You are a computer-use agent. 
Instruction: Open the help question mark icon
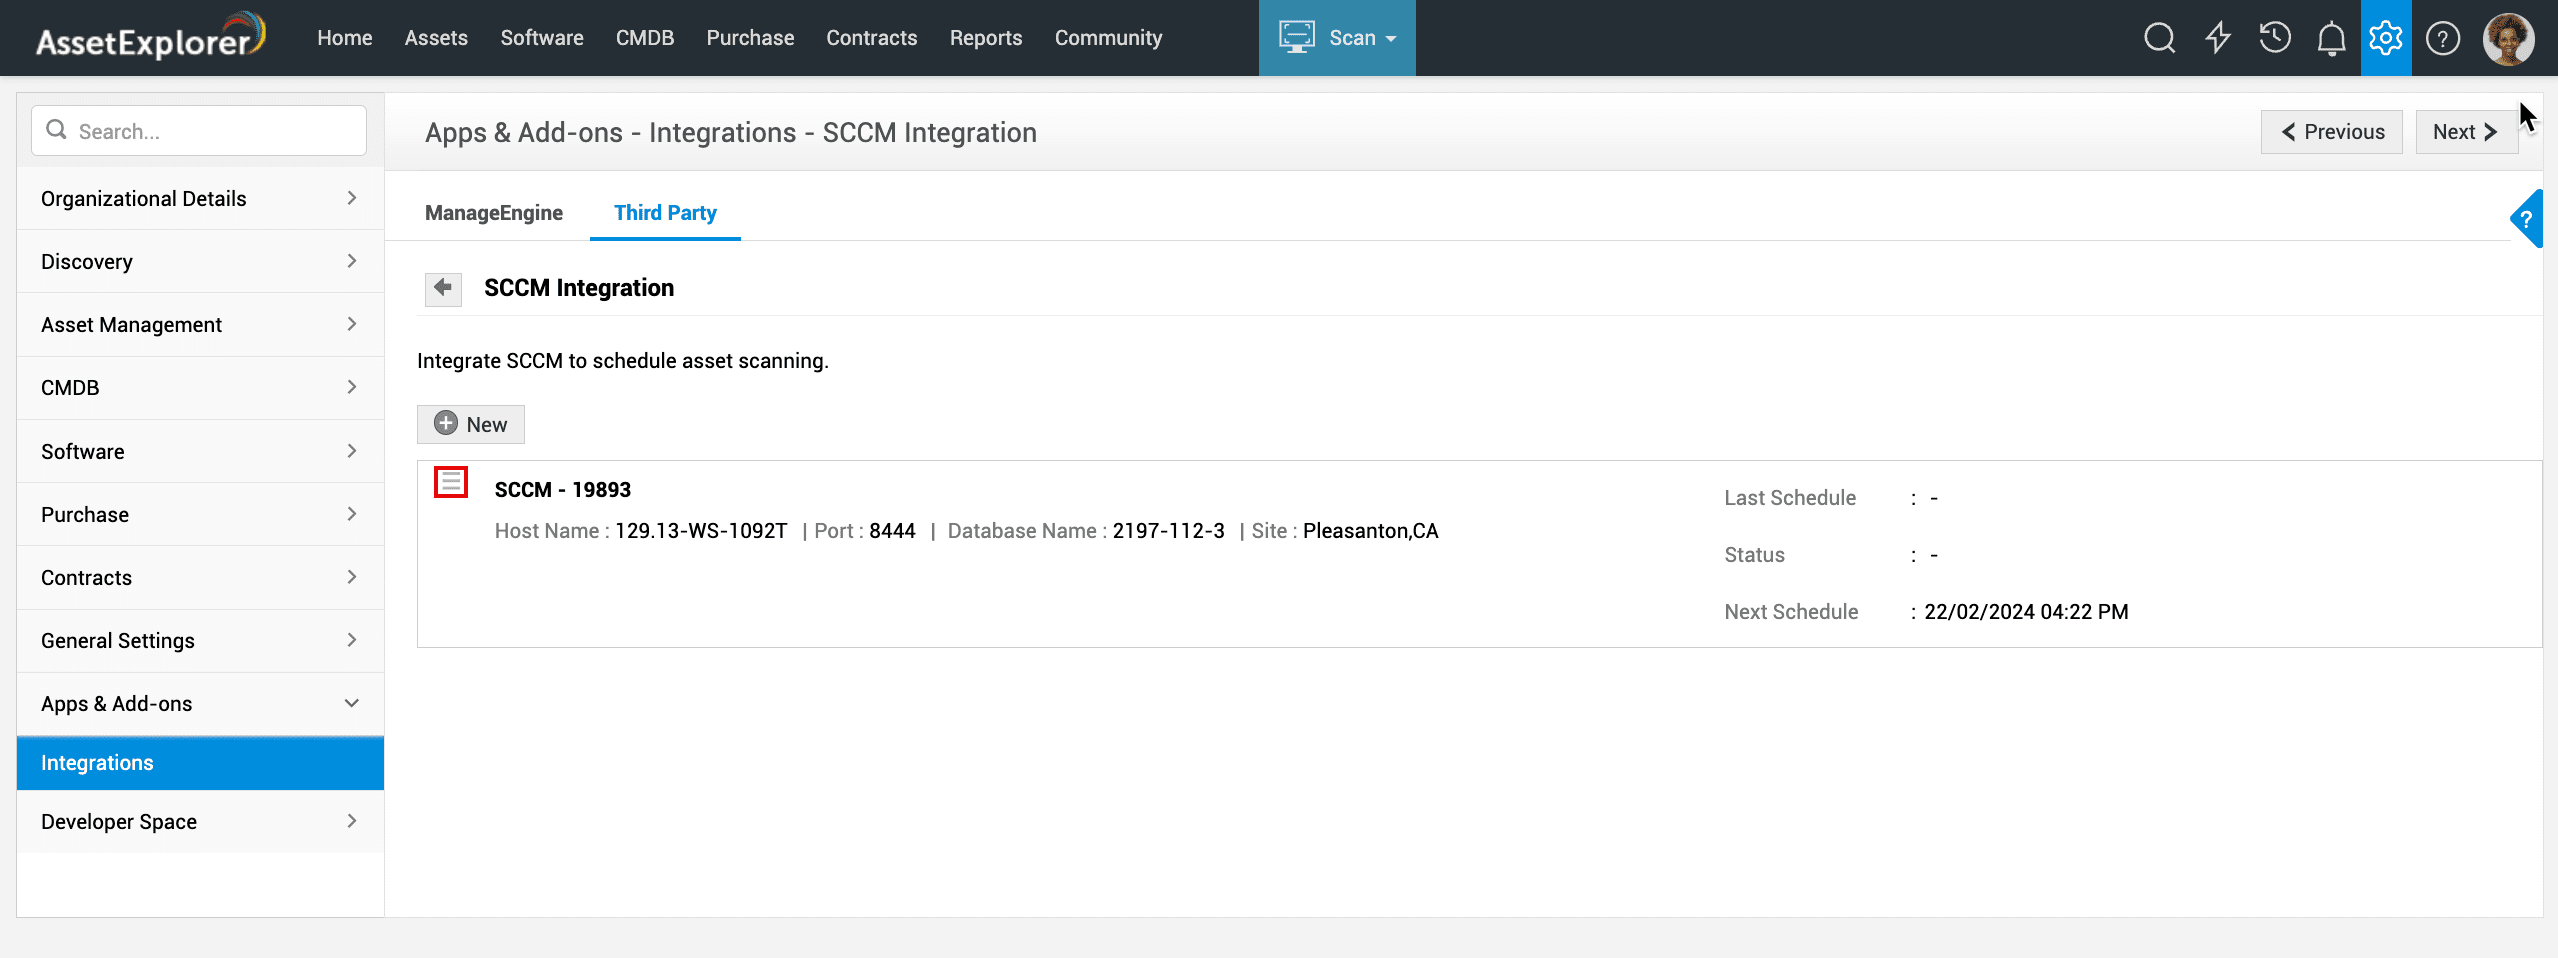(x=2443, y=39)
